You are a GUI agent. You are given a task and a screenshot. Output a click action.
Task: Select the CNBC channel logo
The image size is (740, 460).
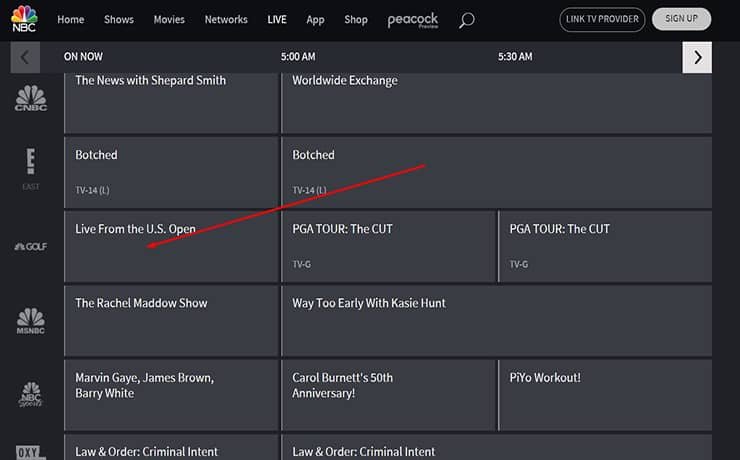(x=31, y=98)
